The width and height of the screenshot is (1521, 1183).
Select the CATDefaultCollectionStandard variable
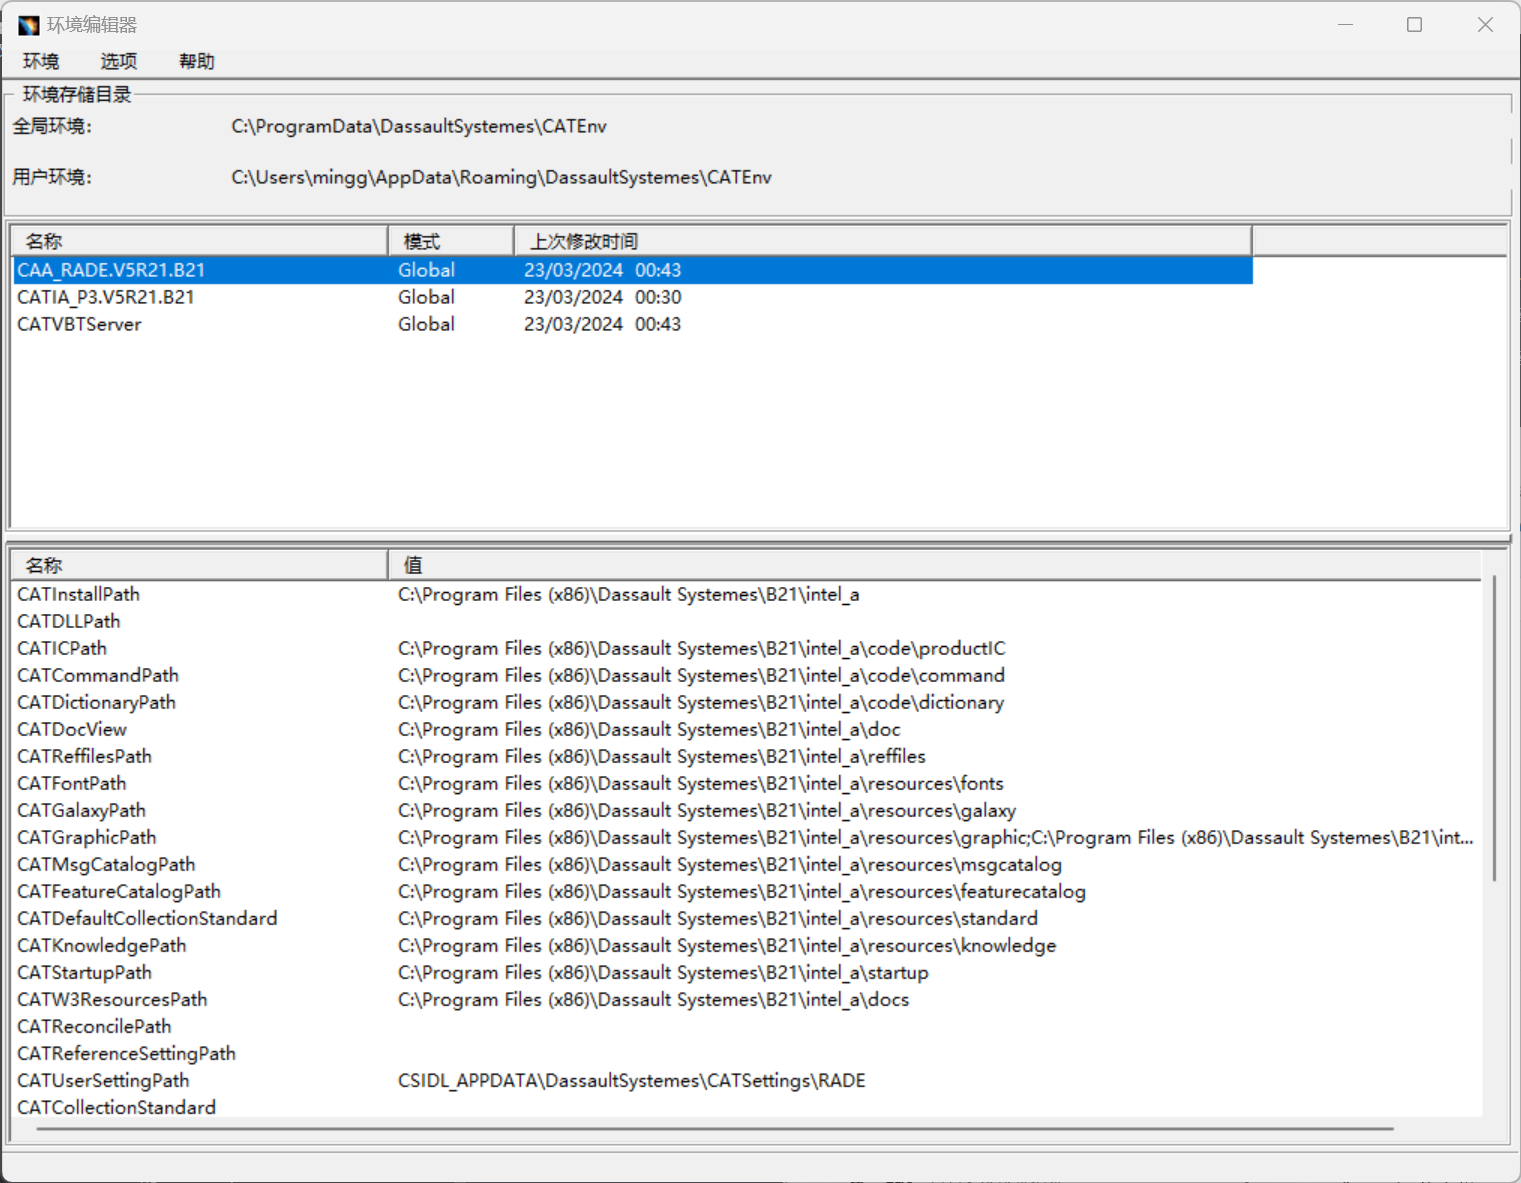coord(147,918)
